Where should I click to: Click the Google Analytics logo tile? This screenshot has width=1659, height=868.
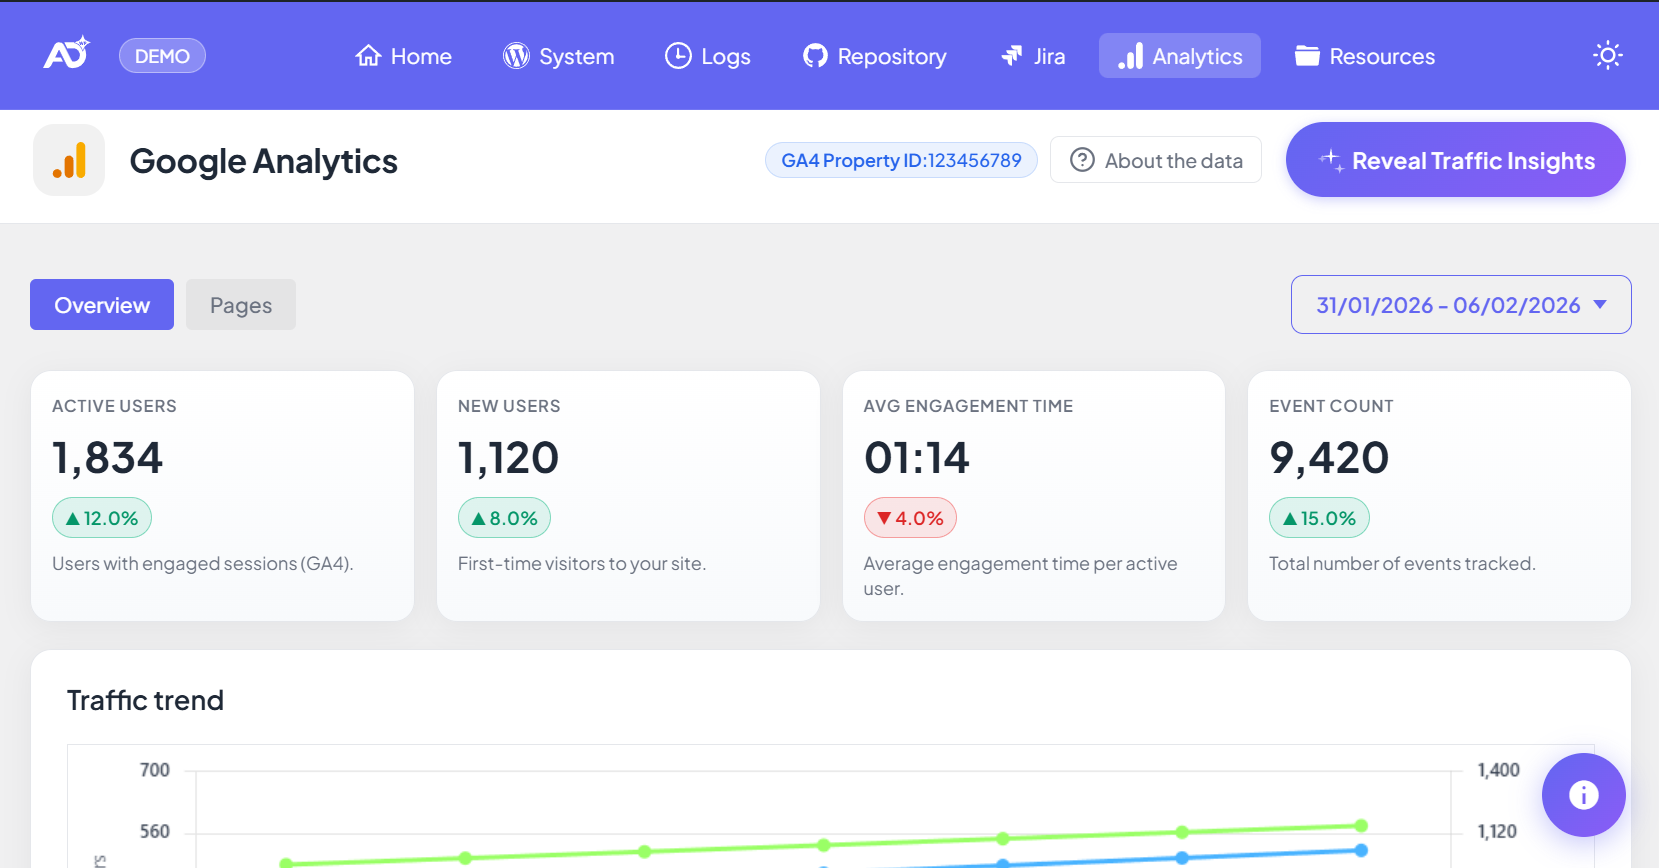pyautogui.click(x=69, y=160)
